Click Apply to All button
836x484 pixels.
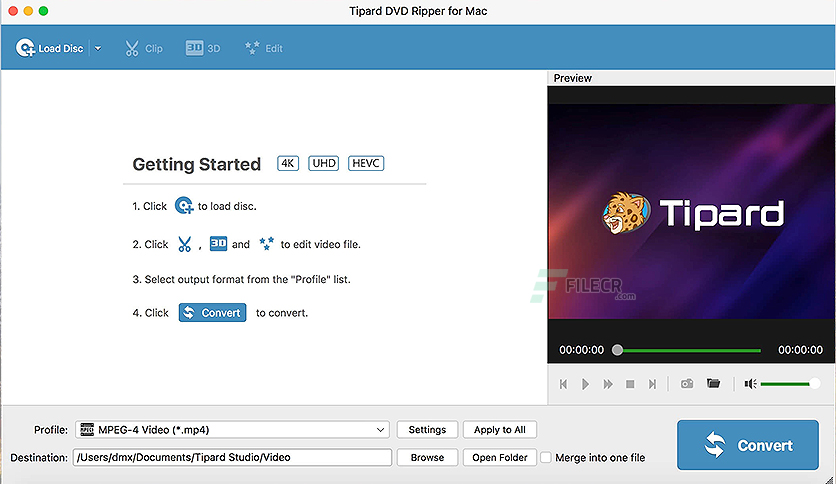point(500,430)
